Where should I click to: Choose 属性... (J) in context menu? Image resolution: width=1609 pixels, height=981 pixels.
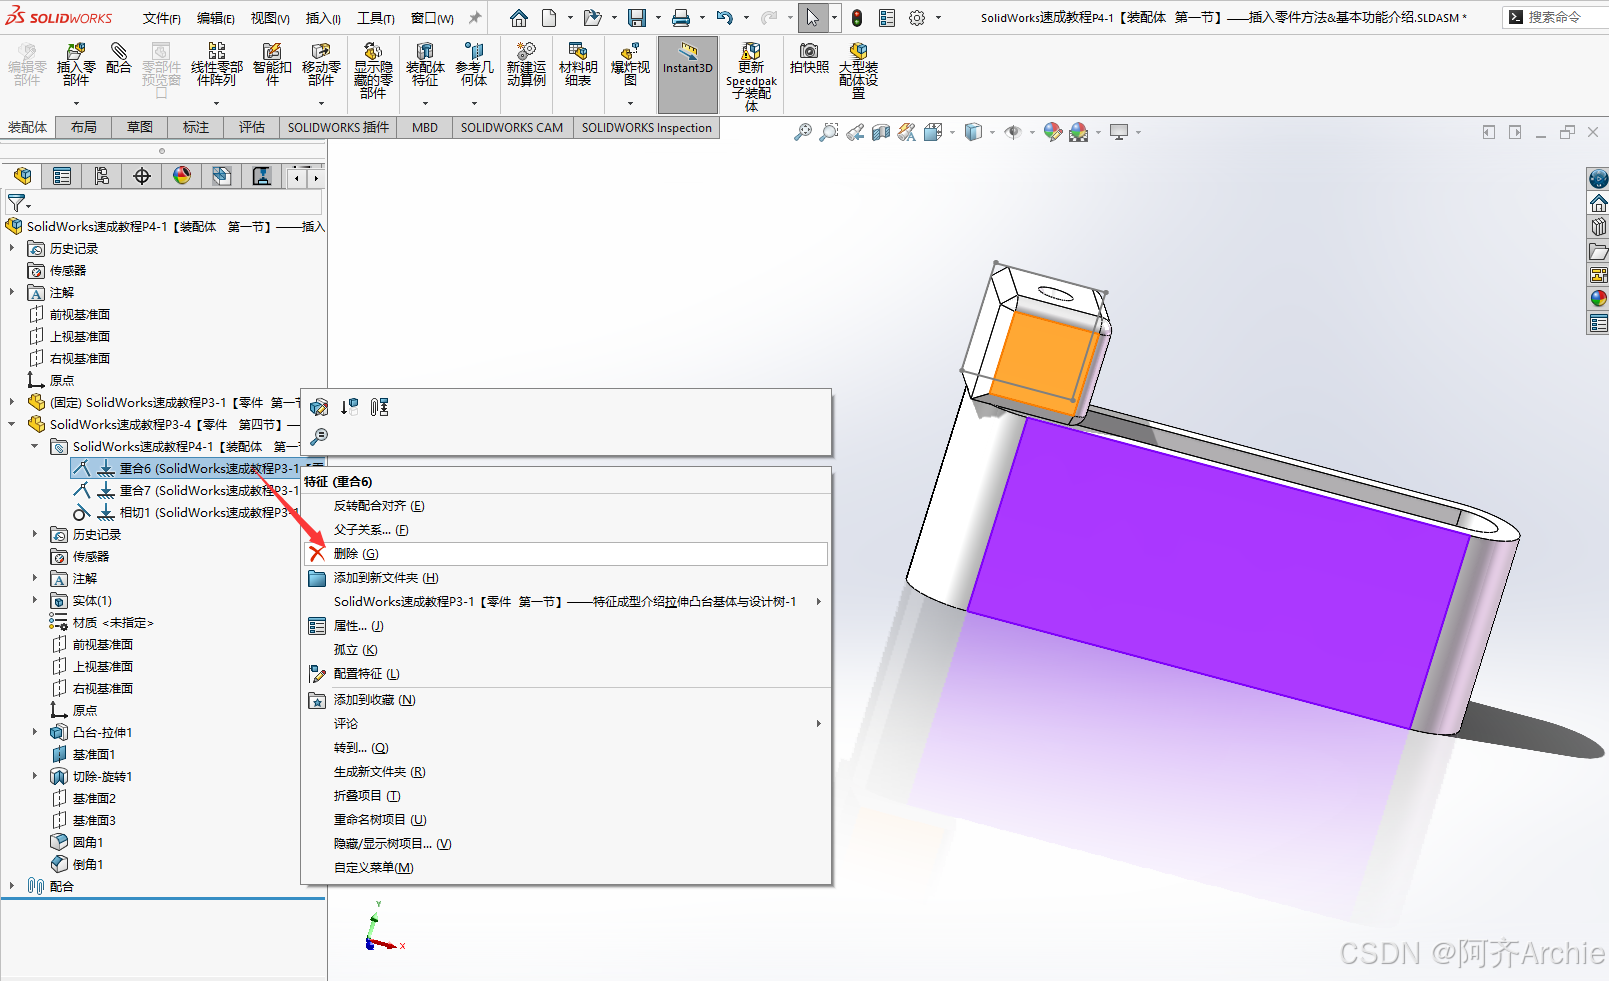(x=566, y=626)
